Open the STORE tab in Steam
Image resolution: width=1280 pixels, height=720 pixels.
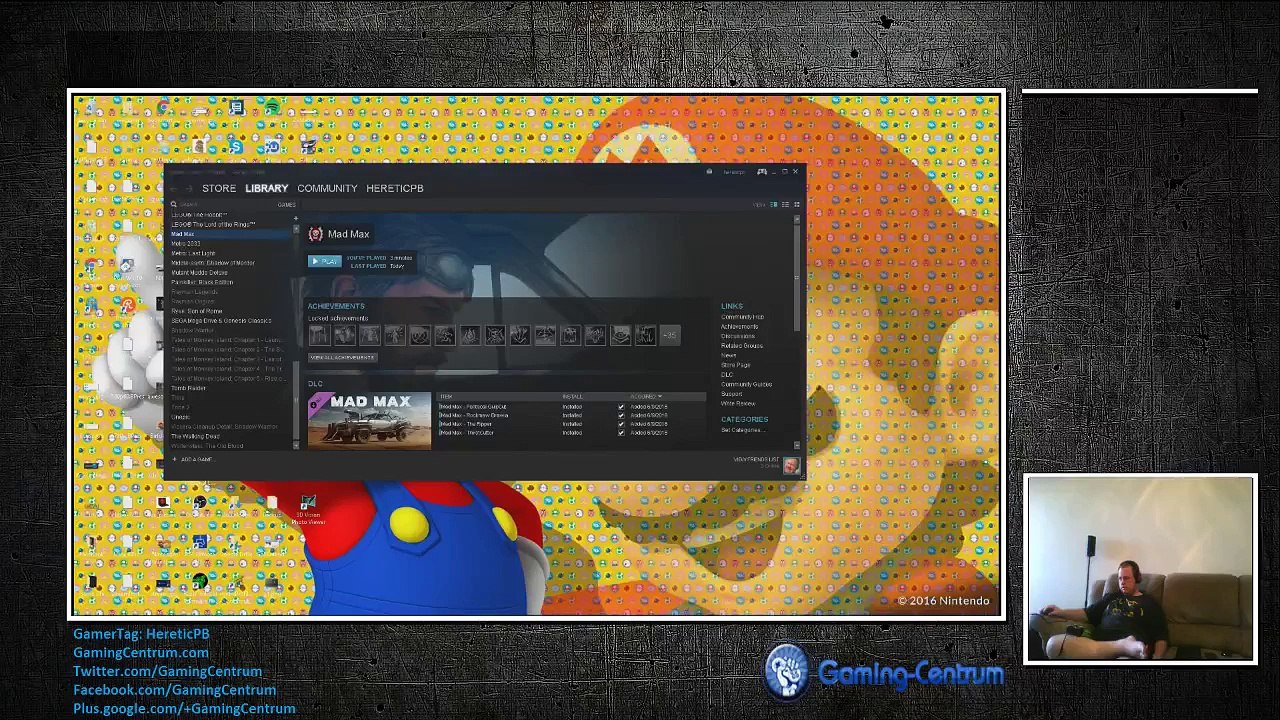coord(219,188)
